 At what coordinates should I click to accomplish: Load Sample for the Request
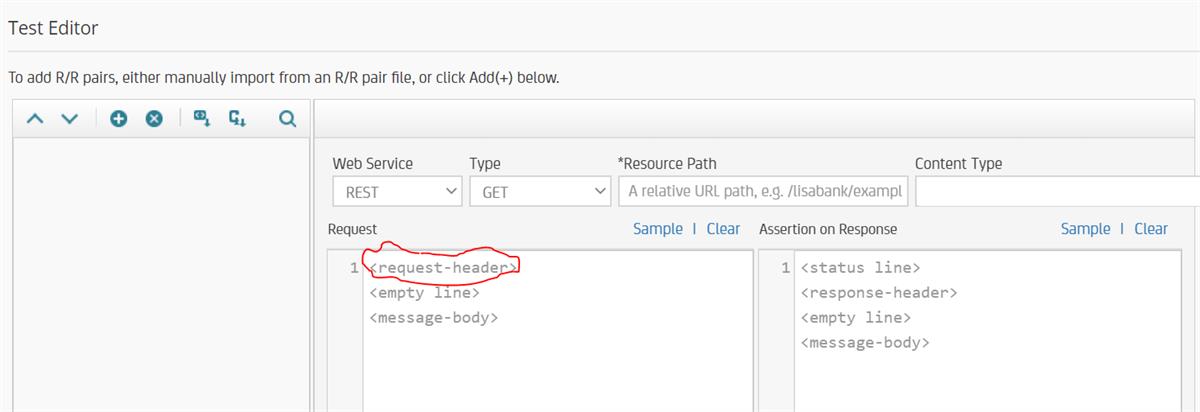tap(658, 229)
